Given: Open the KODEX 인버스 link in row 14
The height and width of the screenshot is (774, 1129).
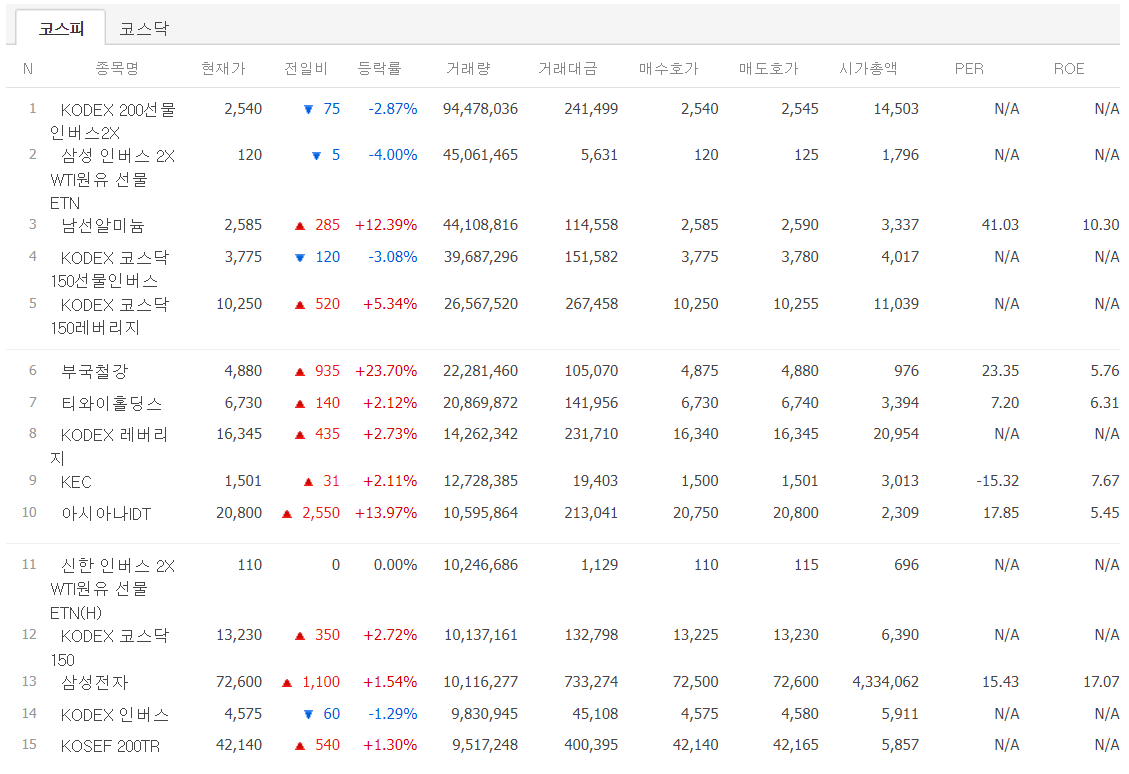Looking at the screenshot, I should coord(114,715).
